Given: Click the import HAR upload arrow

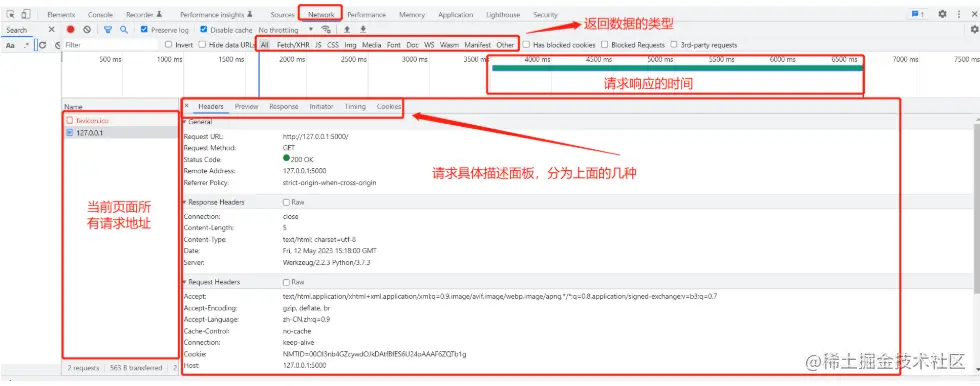Looking at the screenshot, I should 347,29.
